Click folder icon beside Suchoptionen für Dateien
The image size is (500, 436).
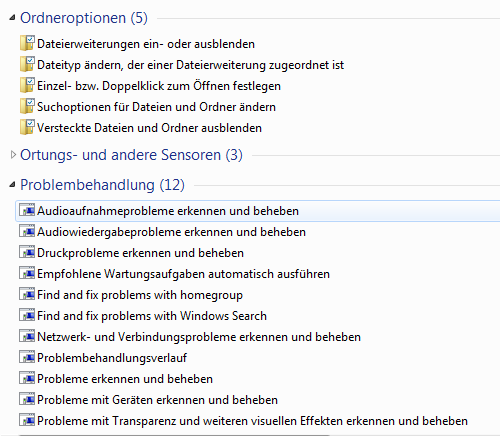click(x=27, y=106)
